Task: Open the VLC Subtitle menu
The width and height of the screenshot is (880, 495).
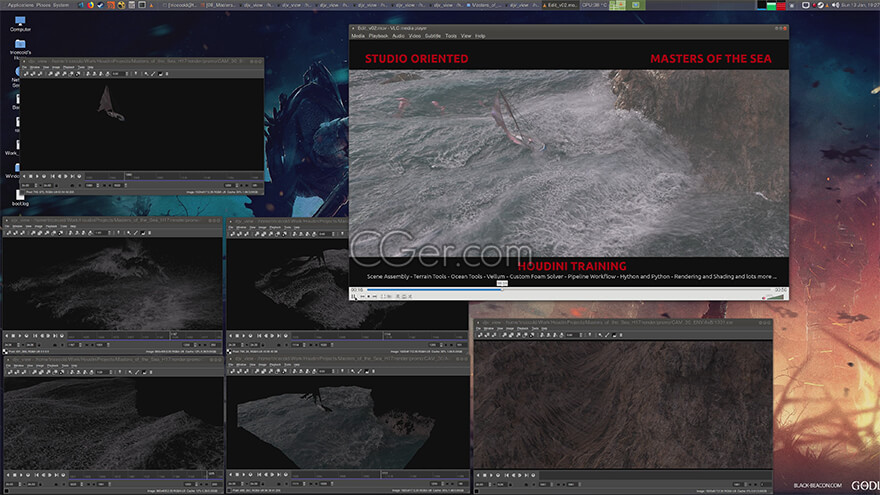Action: point(433,36)
